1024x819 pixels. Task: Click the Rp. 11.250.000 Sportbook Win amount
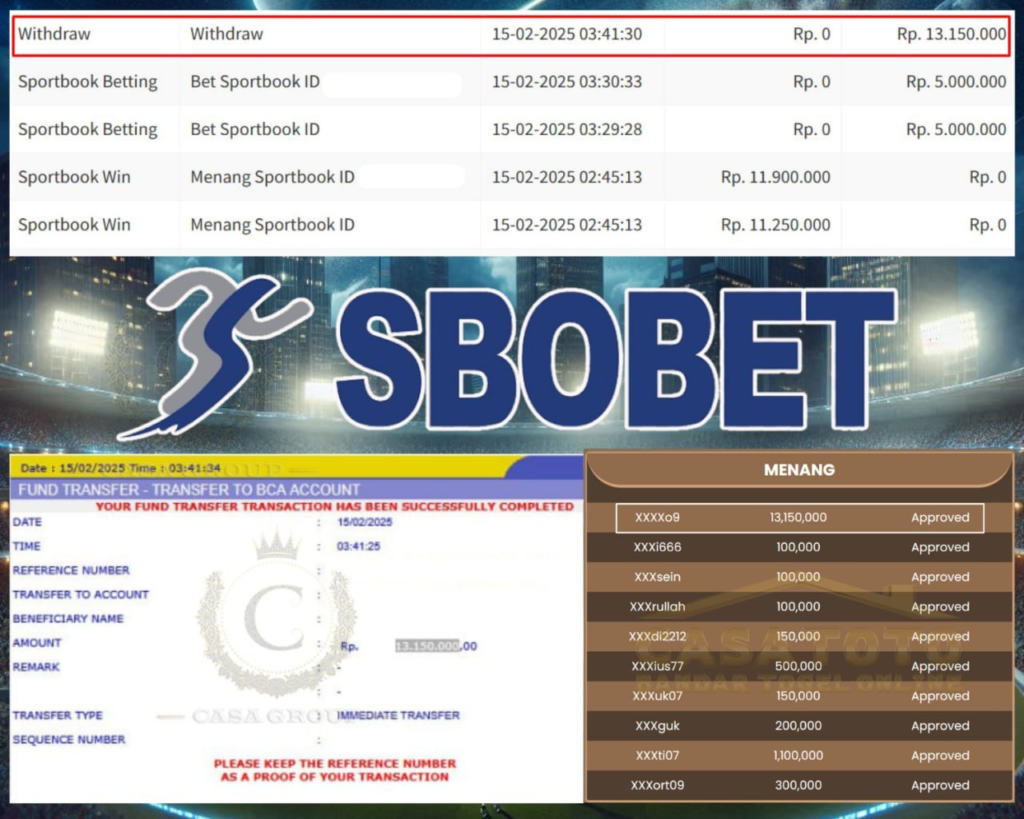point(775,225)
